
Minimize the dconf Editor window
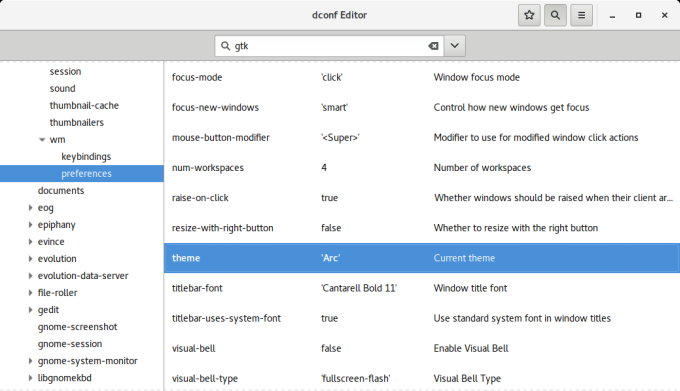612,16
